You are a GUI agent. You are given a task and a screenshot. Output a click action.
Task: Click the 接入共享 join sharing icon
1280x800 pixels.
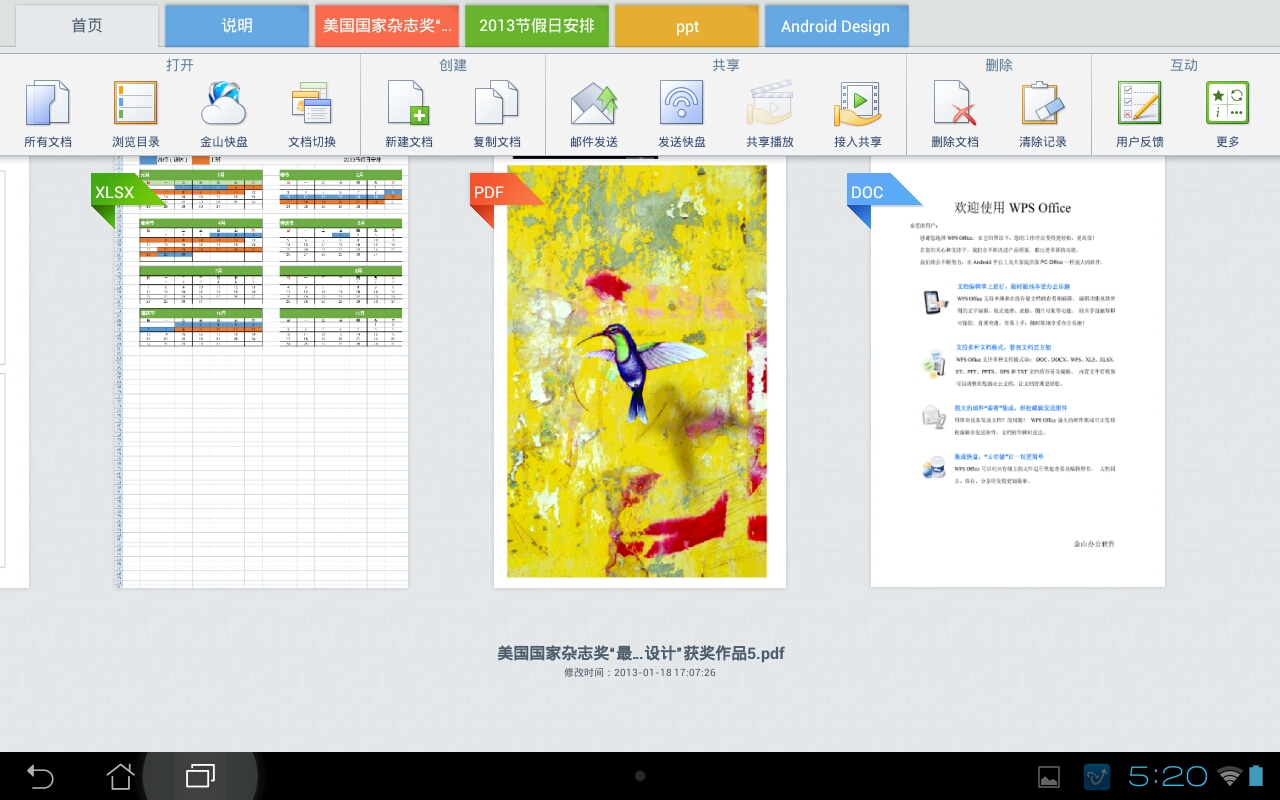[858, 103]
